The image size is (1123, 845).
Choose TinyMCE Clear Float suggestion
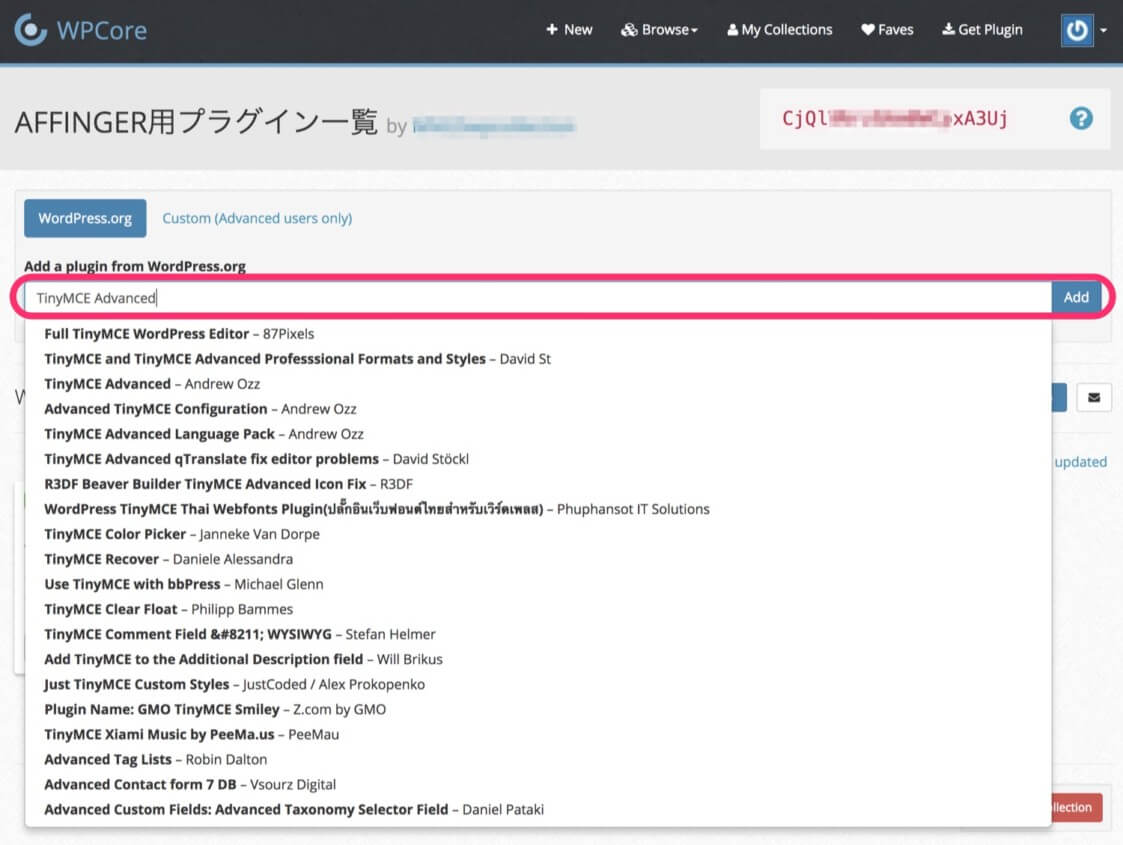coord(538,609)
